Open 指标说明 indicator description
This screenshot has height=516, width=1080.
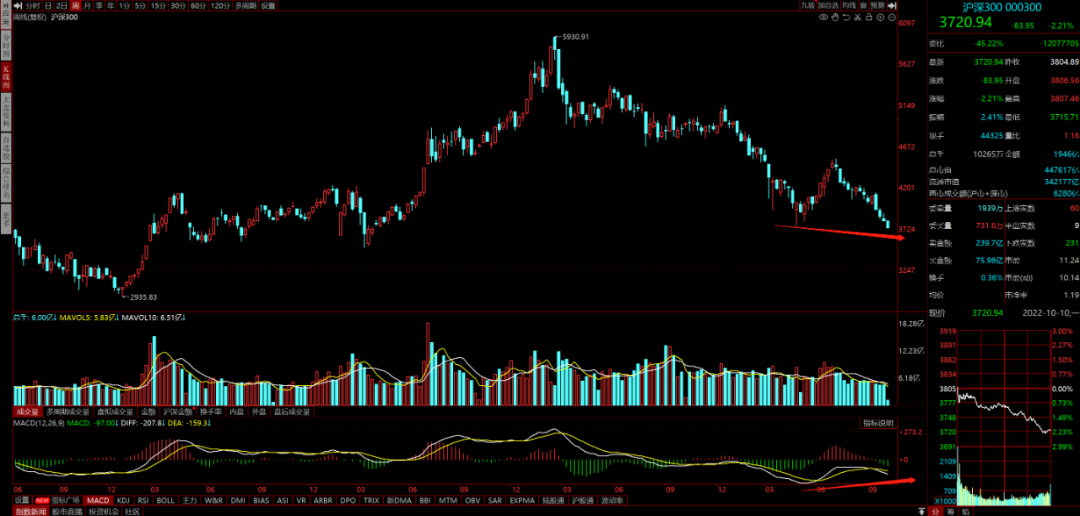877,424
